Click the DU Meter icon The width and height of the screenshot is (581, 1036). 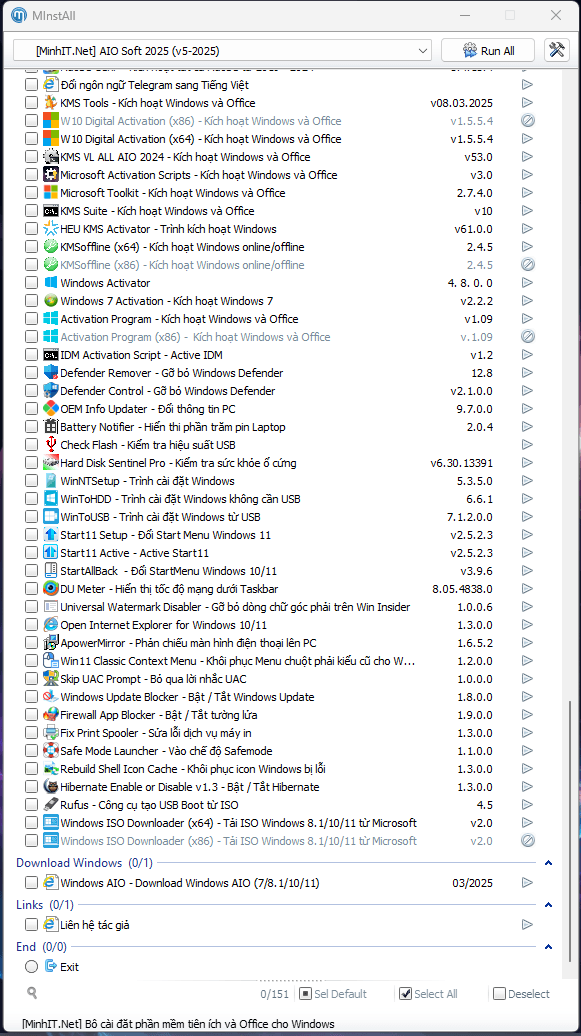[51, 589]
